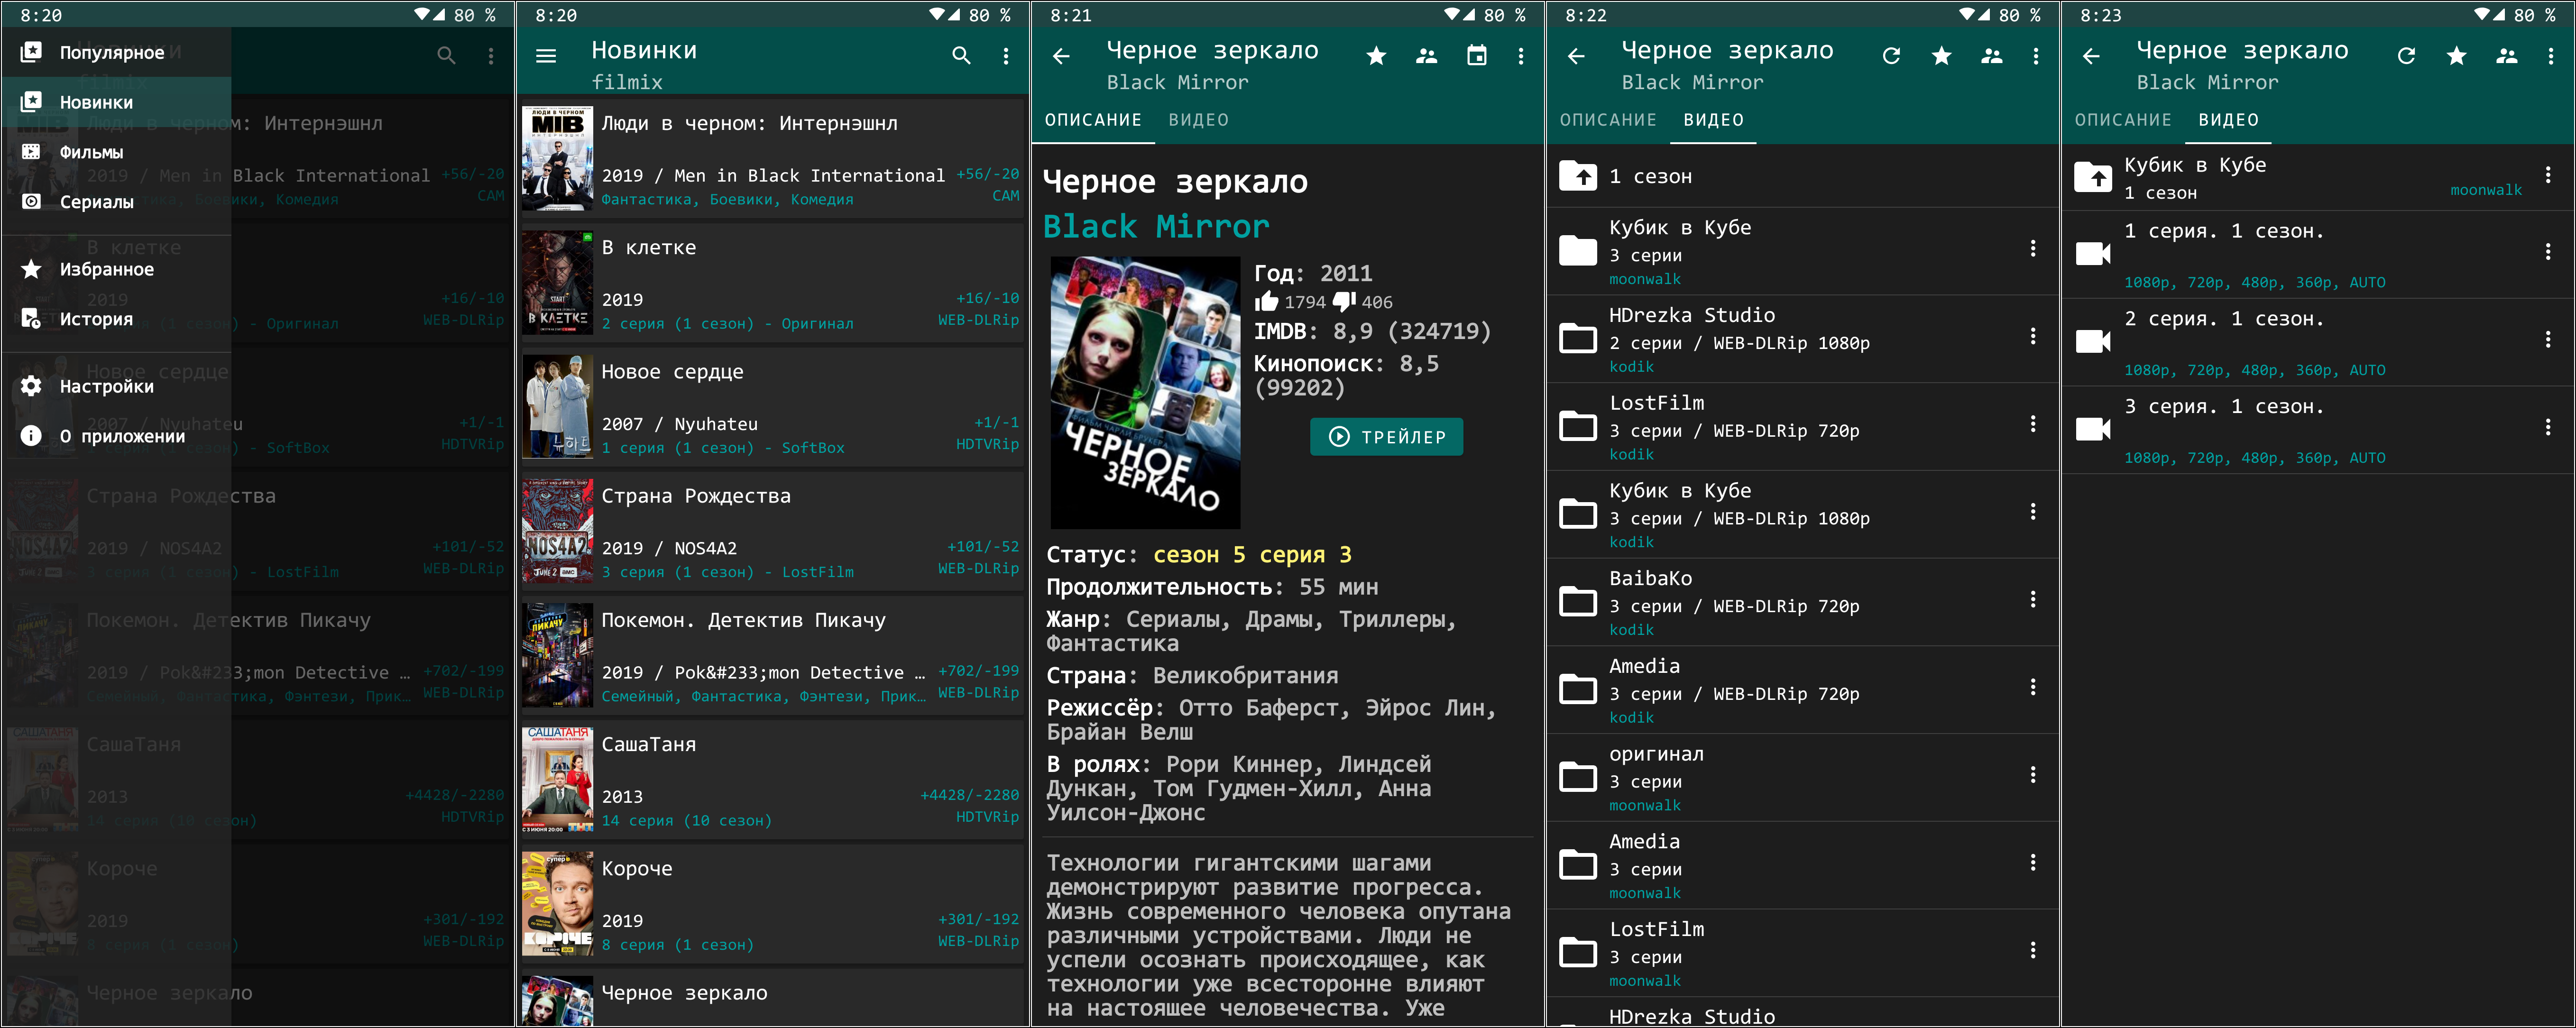Tap the status text 'сезон 5 серия 3'
The width and height of the screenshot is (2576, 1028).
[1252, 555]
